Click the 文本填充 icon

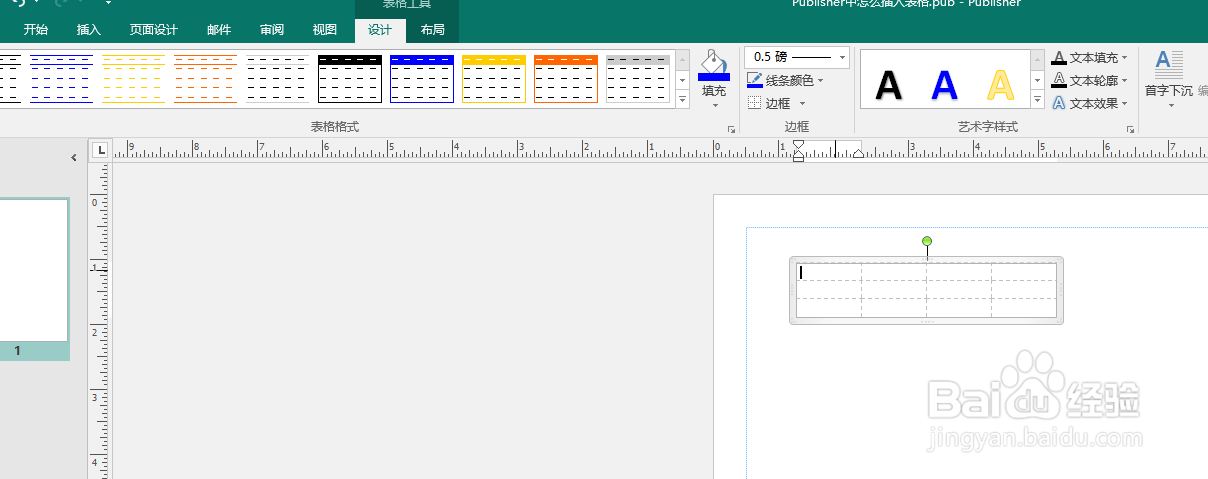(1059, 57)
